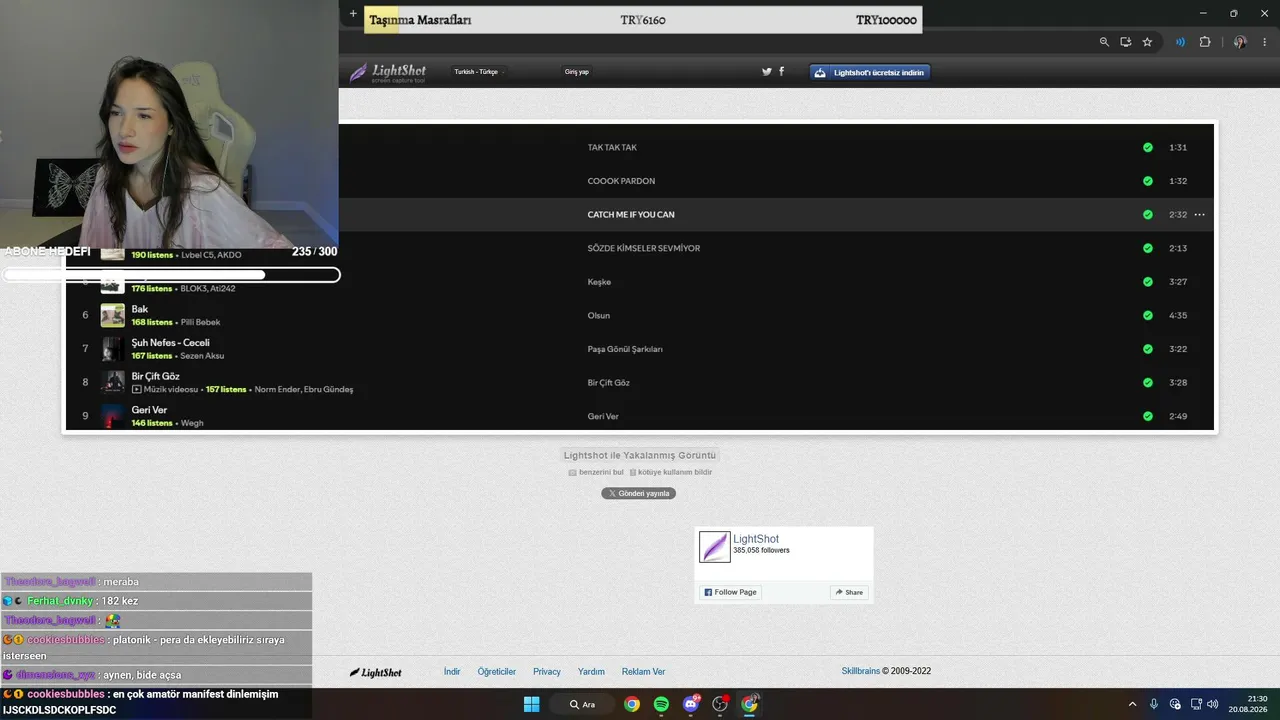
Task: Click the ABONE HEDEFİ progress bar
Action: (171, 274)
